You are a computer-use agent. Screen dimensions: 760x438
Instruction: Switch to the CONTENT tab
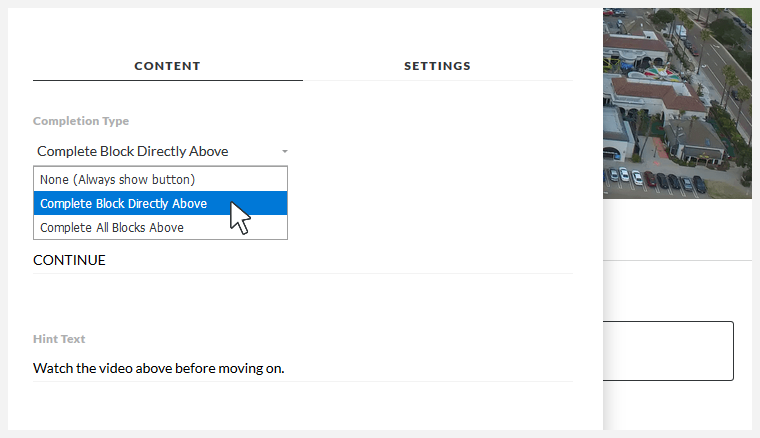pos(167,66)
